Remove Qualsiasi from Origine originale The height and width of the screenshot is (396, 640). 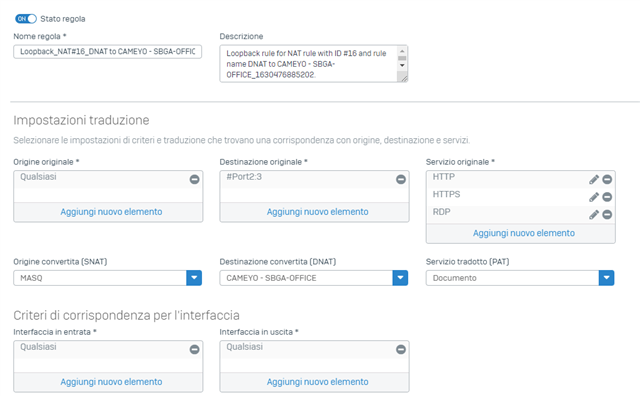coord(194,179)
